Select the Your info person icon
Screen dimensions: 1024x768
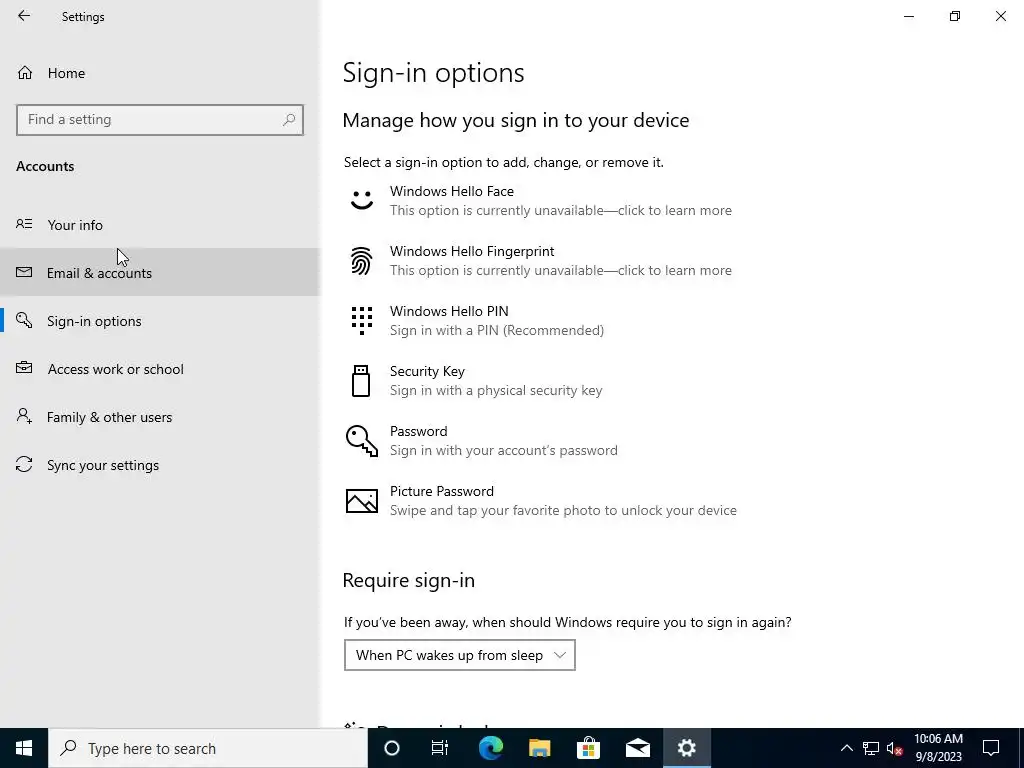[24, 224]
